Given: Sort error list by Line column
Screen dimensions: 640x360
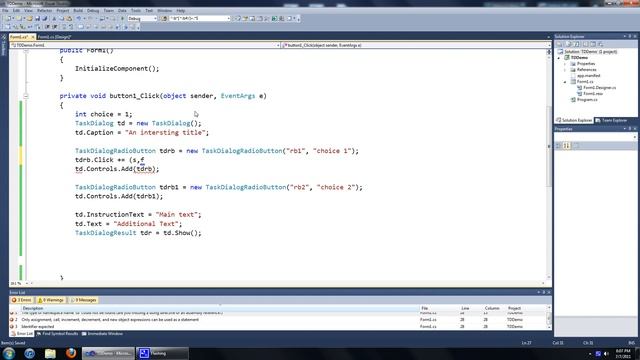Looking at the screenshot, I should pyautogui.click(x=471, y=308).
